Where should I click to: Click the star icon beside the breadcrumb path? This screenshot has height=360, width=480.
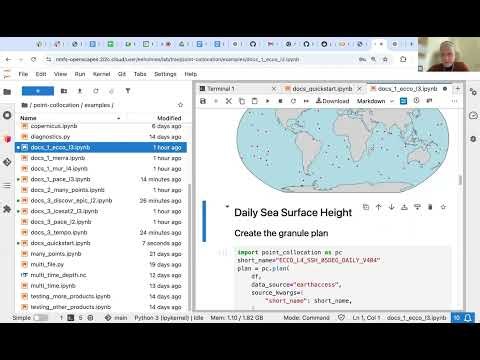[x=180, y=105]
